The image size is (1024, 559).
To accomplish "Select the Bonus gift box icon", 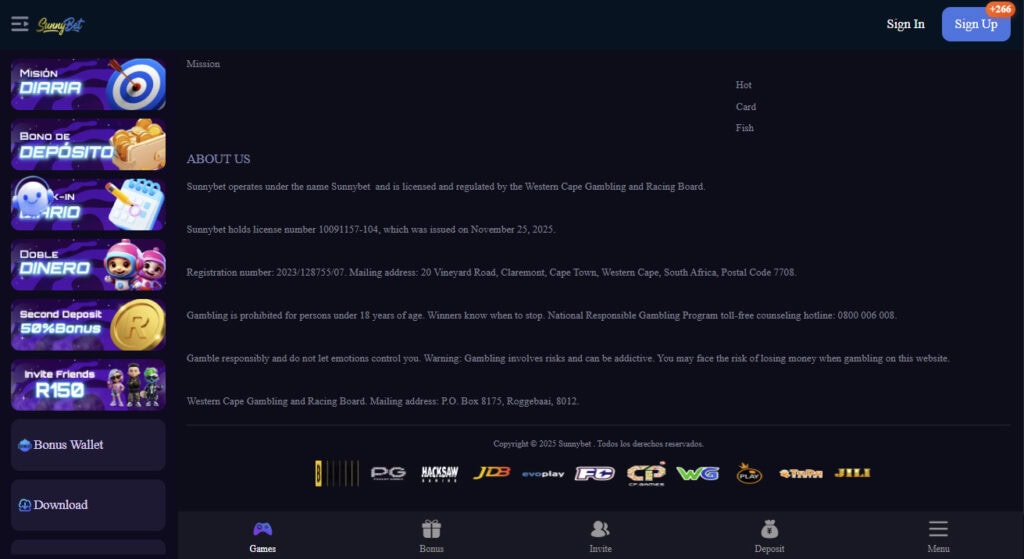I will pos(431,528).
